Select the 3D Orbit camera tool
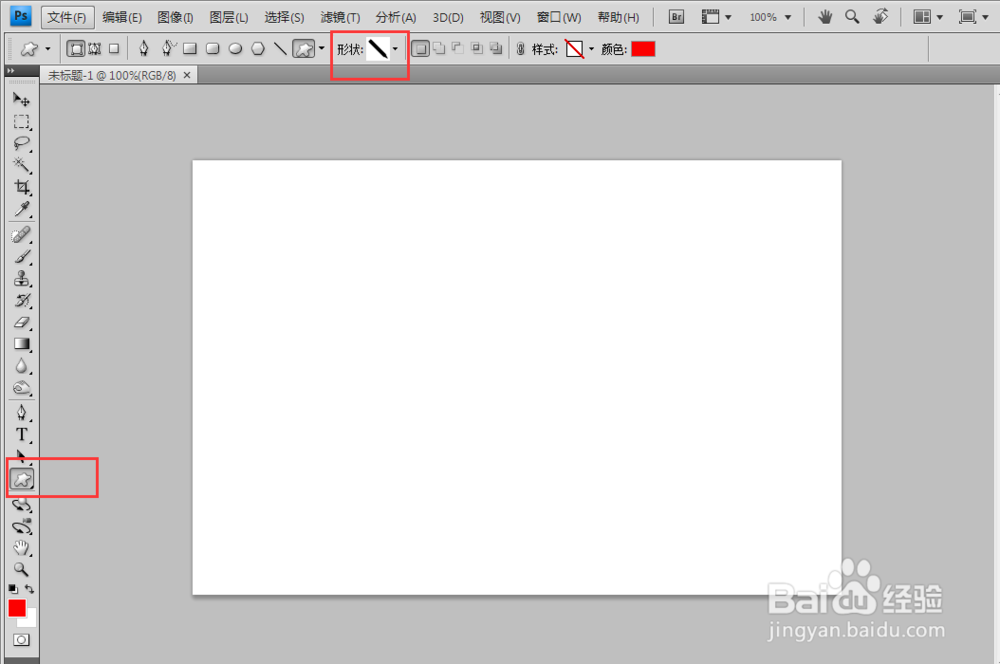The width and height of the screenshot is (1000, 664). click(x=21, y=527)
